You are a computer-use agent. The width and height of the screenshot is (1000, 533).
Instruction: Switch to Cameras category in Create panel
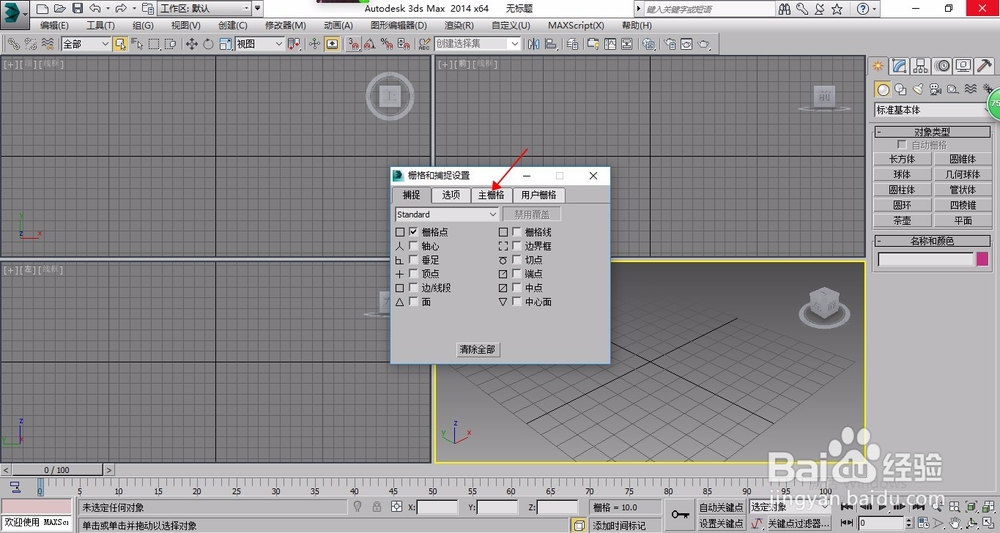(x=935, y=89)
